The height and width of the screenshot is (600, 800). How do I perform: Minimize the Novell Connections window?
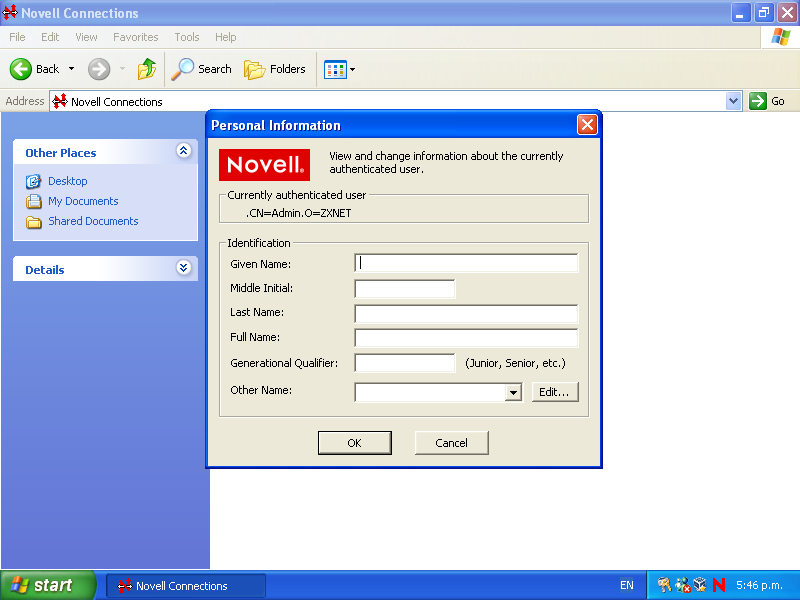click(x=741, y=13)
